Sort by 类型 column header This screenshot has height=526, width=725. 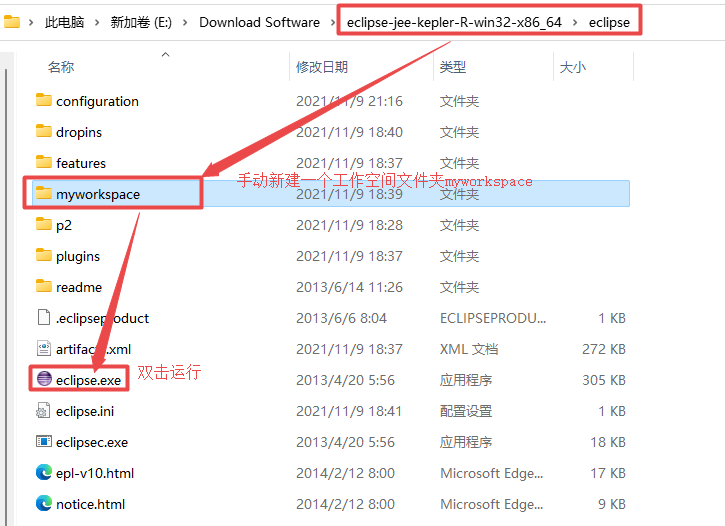click(x=453, y=67)
